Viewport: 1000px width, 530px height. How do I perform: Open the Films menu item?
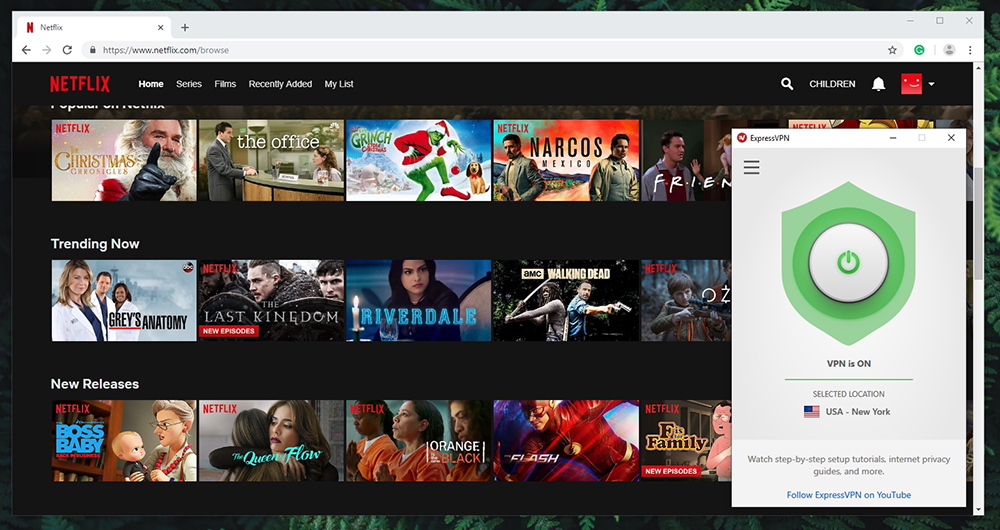(225, 84)
